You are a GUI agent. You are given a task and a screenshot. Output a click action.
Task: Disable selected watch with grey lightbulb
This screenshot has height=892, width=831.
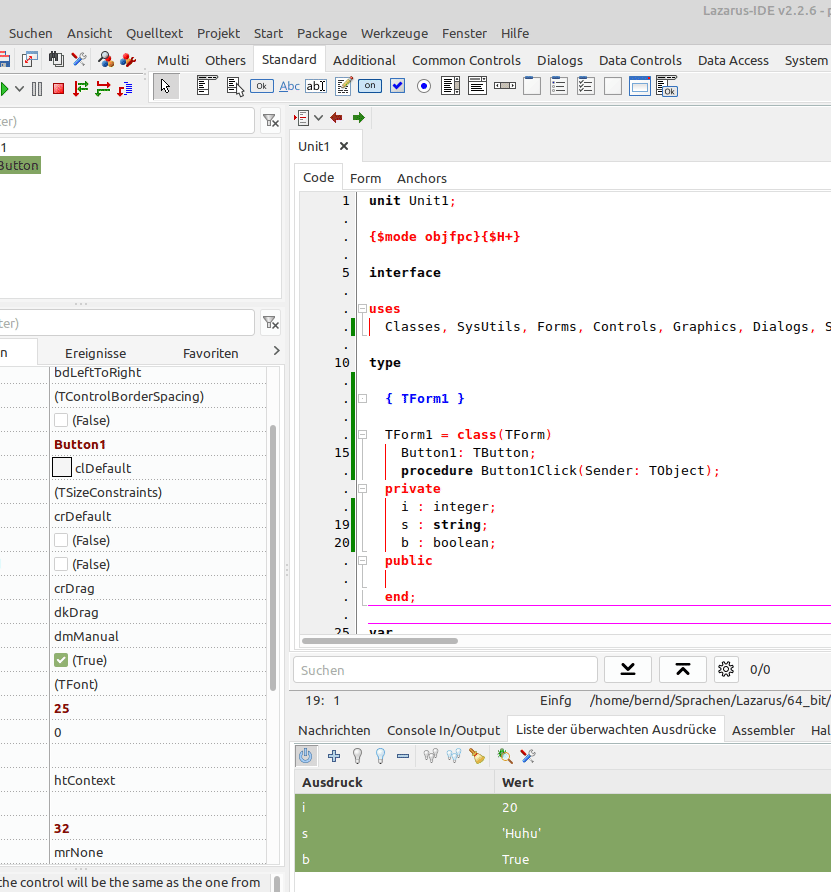(x=357, y=756)
